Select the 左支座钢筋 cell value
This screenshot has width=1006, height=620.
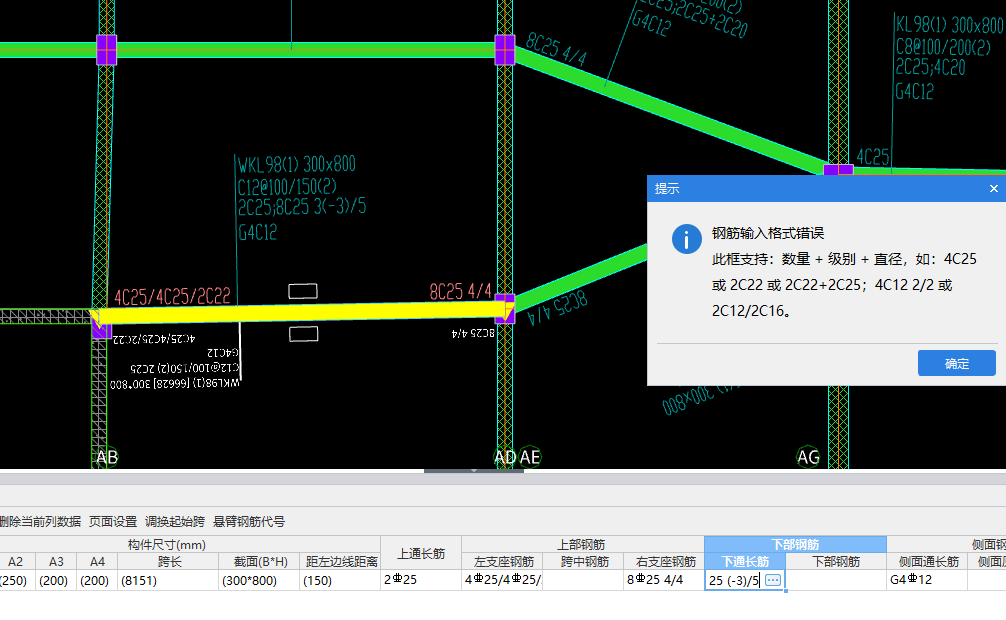(x=502, y=580)
